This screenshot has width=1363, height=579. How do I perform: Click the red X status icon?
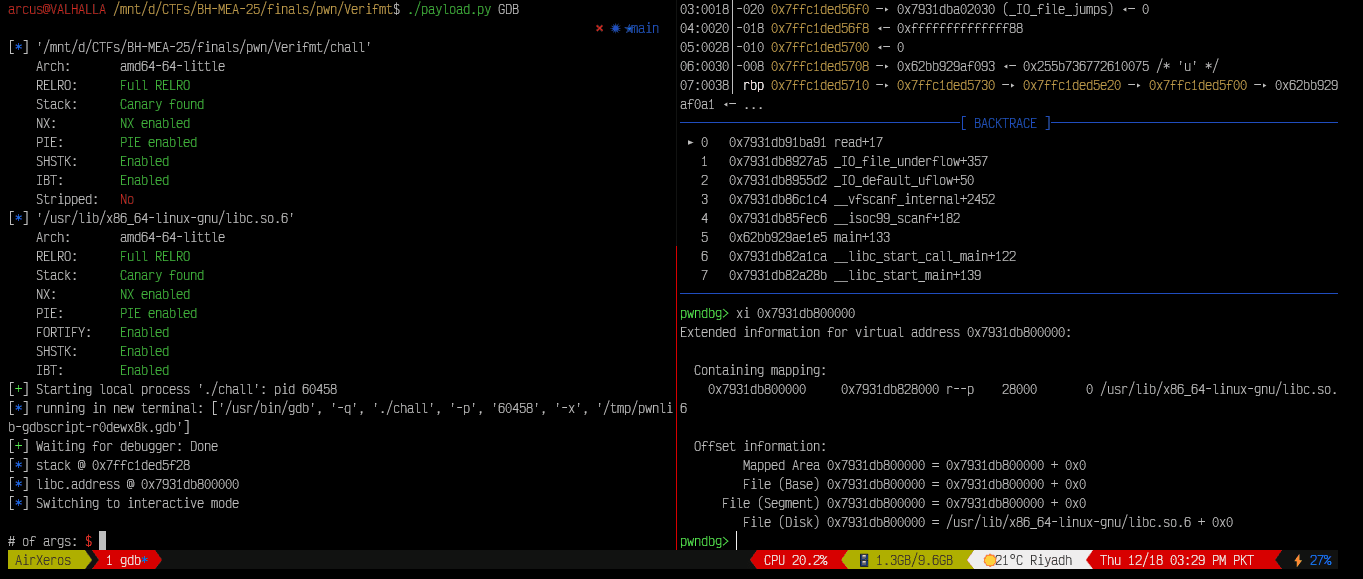click(x=598, y=28)
